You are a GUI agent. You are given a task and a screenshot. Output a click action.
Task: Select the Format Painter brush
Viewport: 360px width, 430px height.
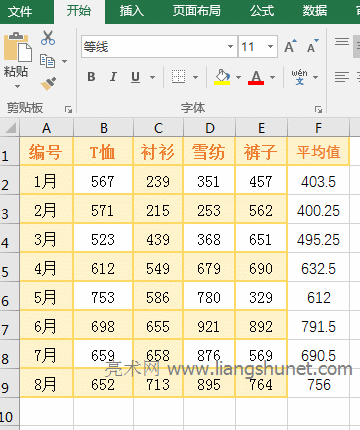click(48, 84)
